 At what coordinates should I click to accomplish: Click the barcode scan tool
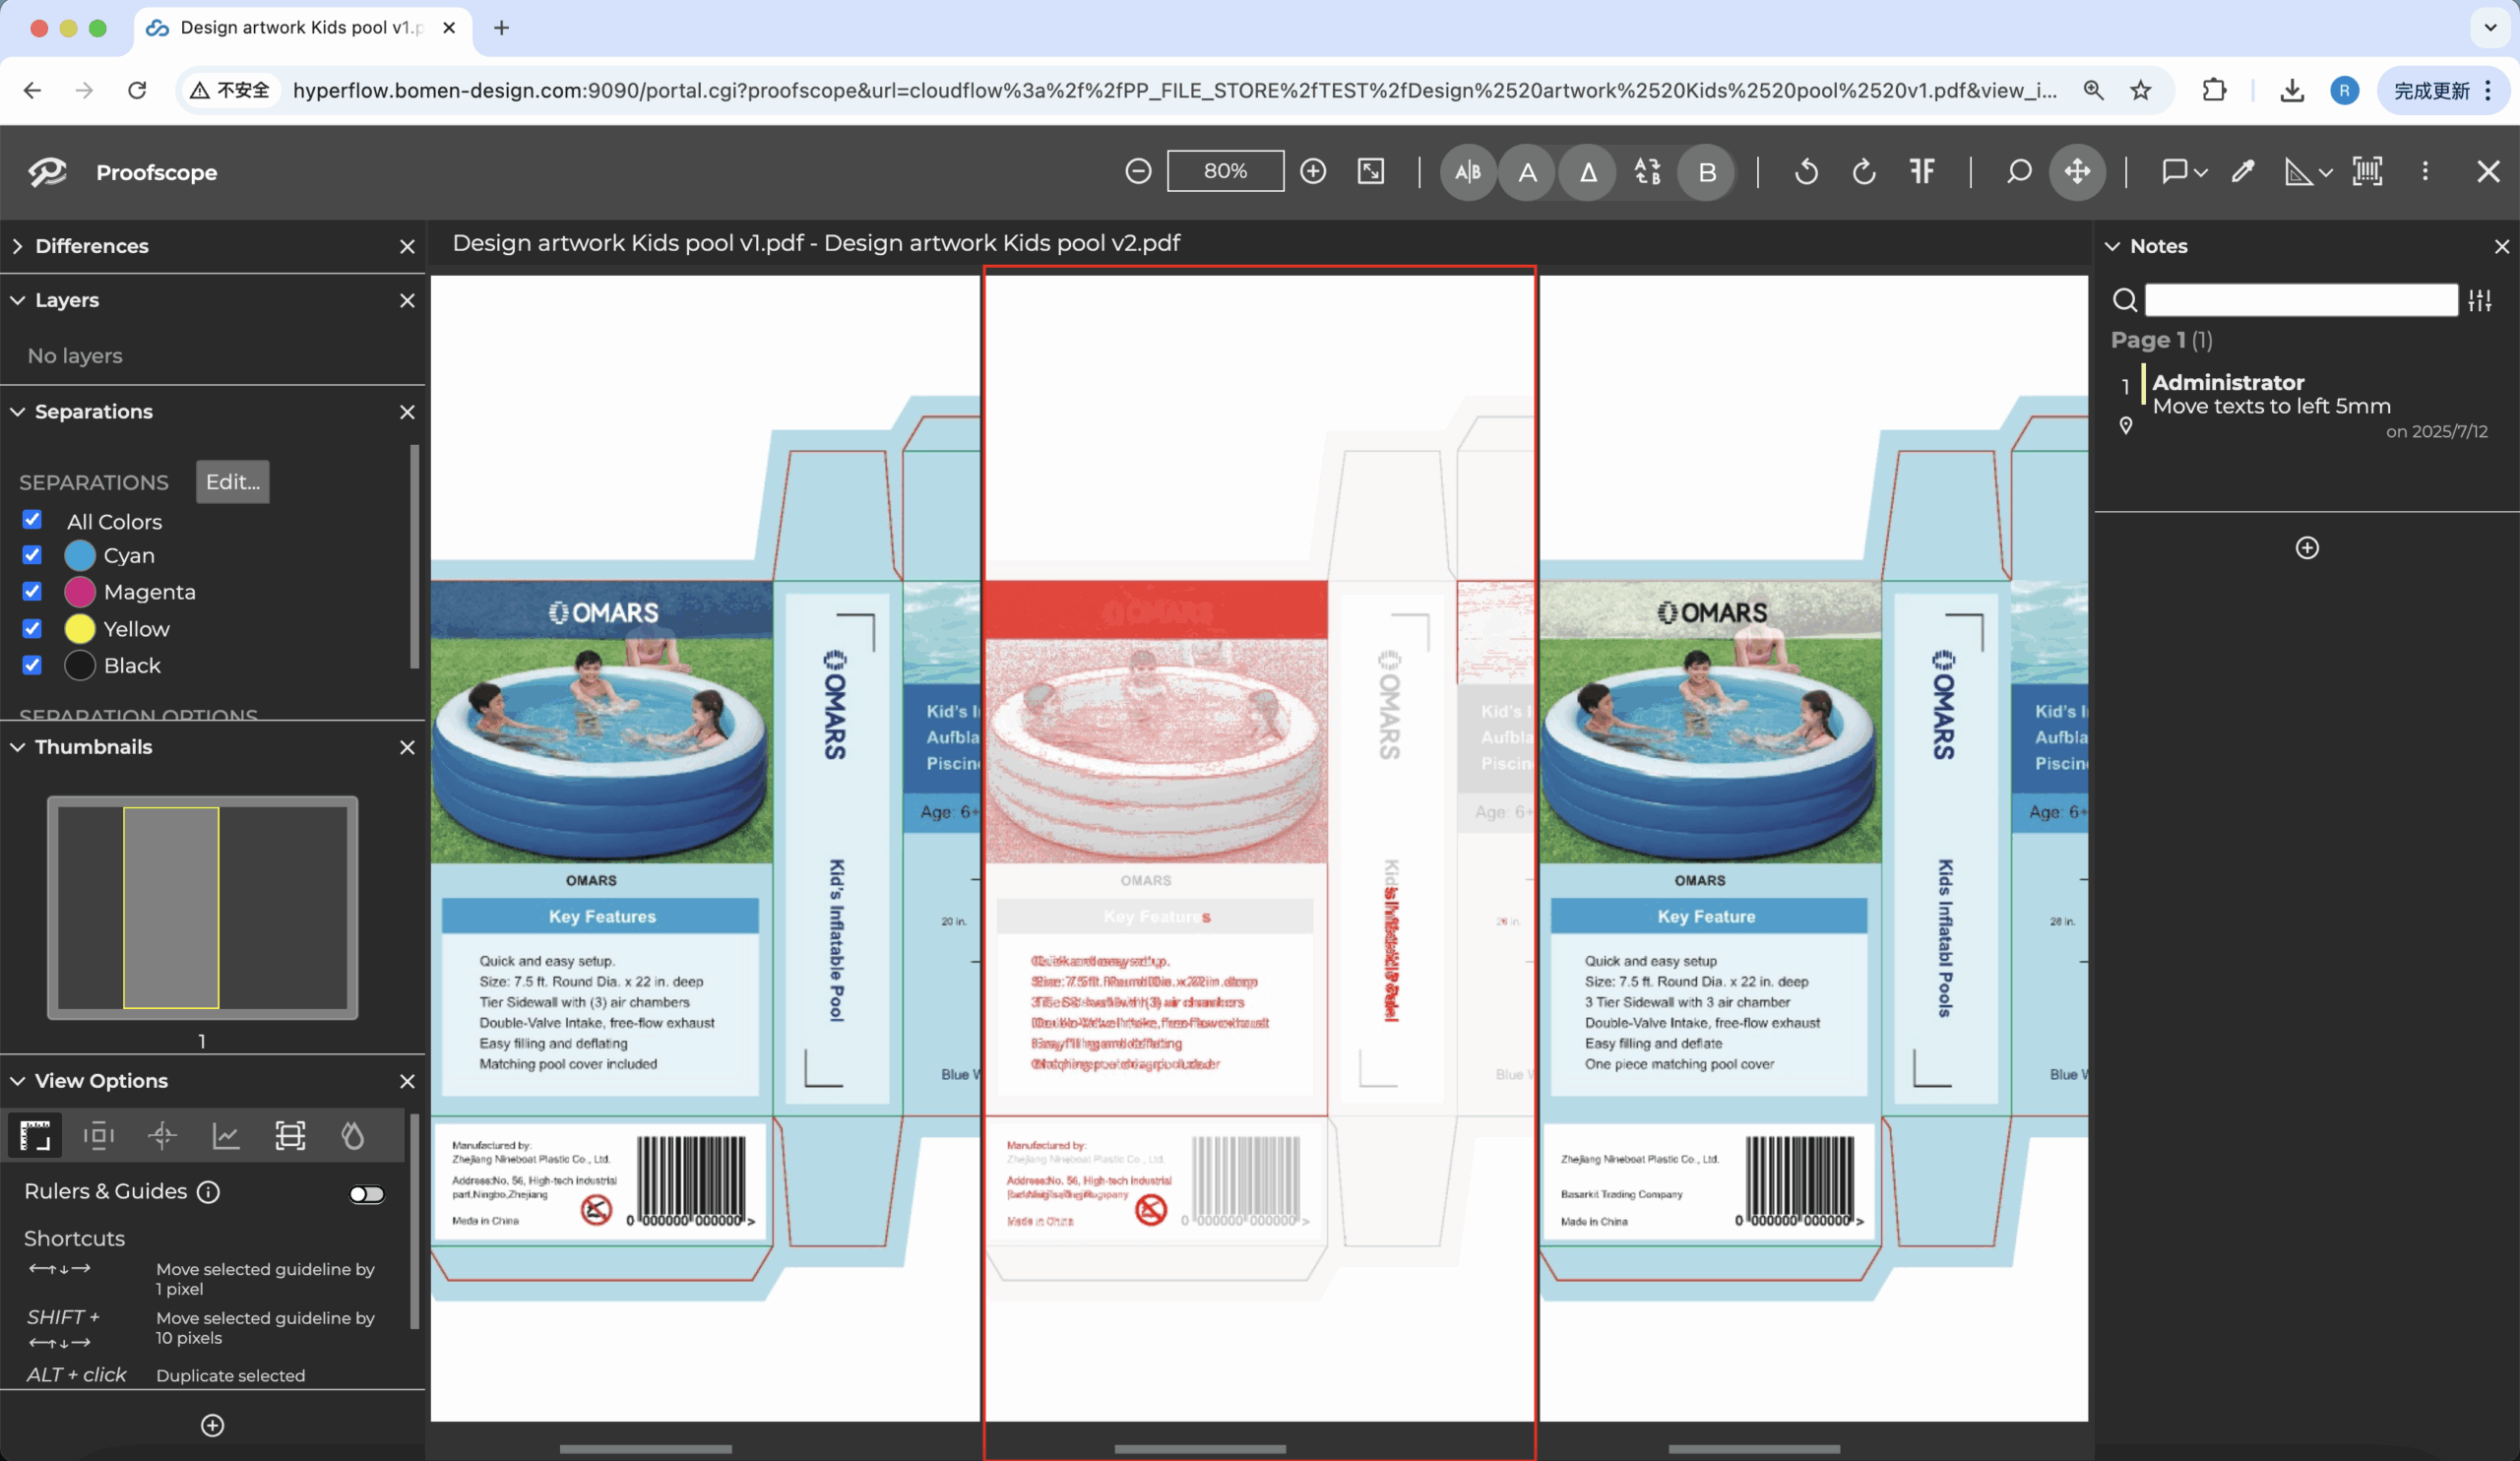(2367, 172)
